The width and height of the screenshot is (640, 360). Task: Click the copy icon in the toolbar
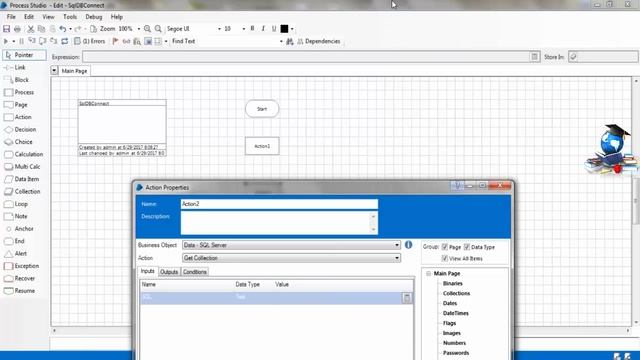[41, 29]
